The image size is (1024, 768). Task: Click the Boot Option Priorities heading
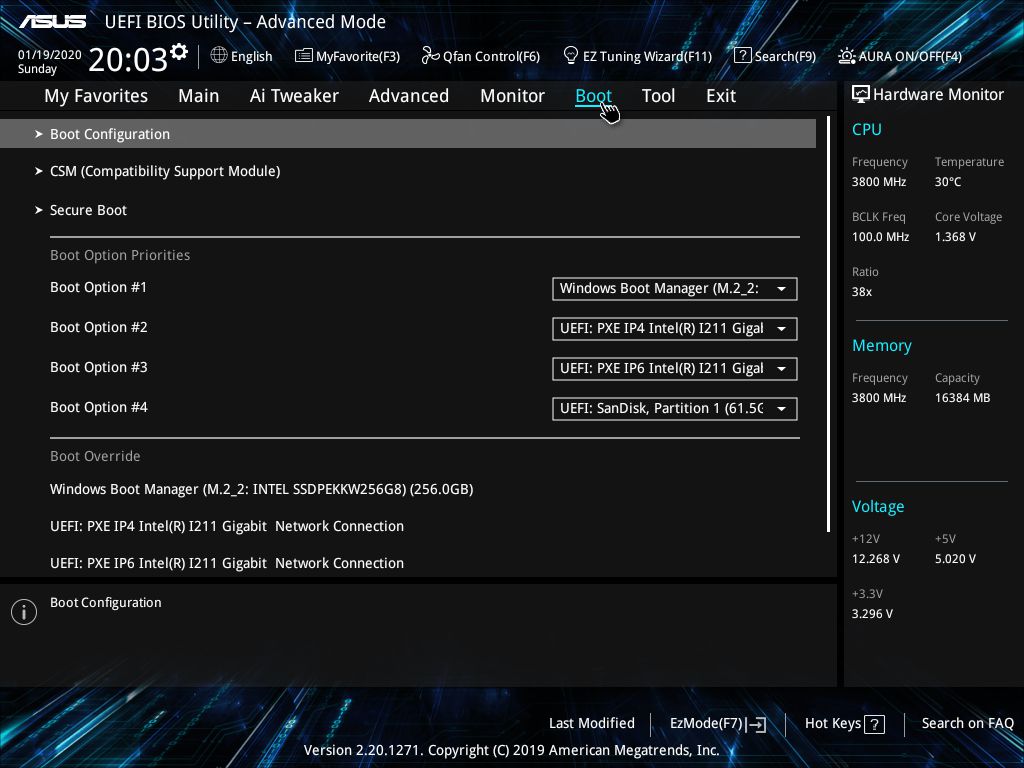click(x=120, y=255)
